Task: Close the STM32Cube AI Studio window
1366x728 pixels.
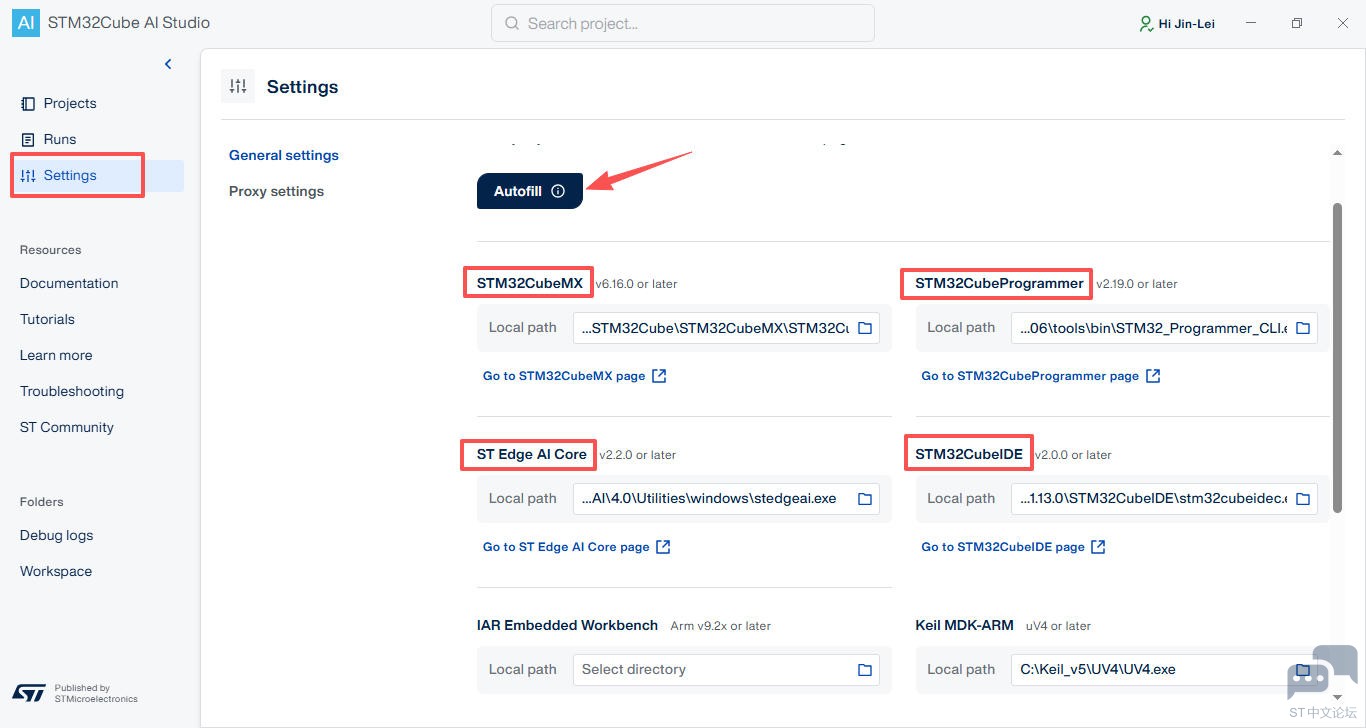Action: (x=1342, y=23)
